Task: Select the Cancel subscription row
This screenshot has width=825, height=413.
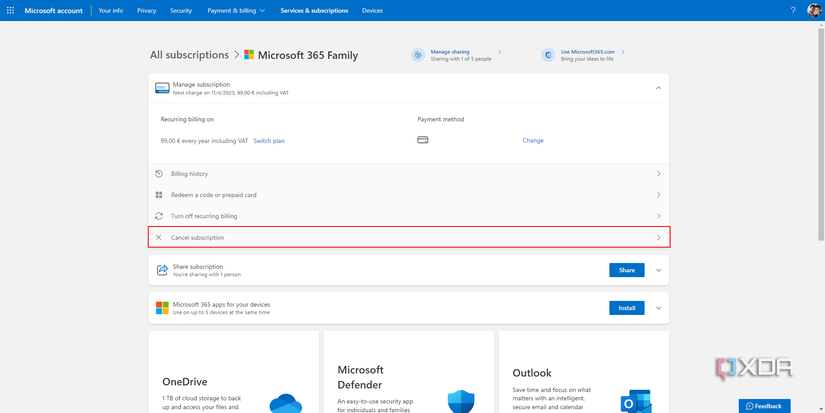Action: [x=408, y=238]
